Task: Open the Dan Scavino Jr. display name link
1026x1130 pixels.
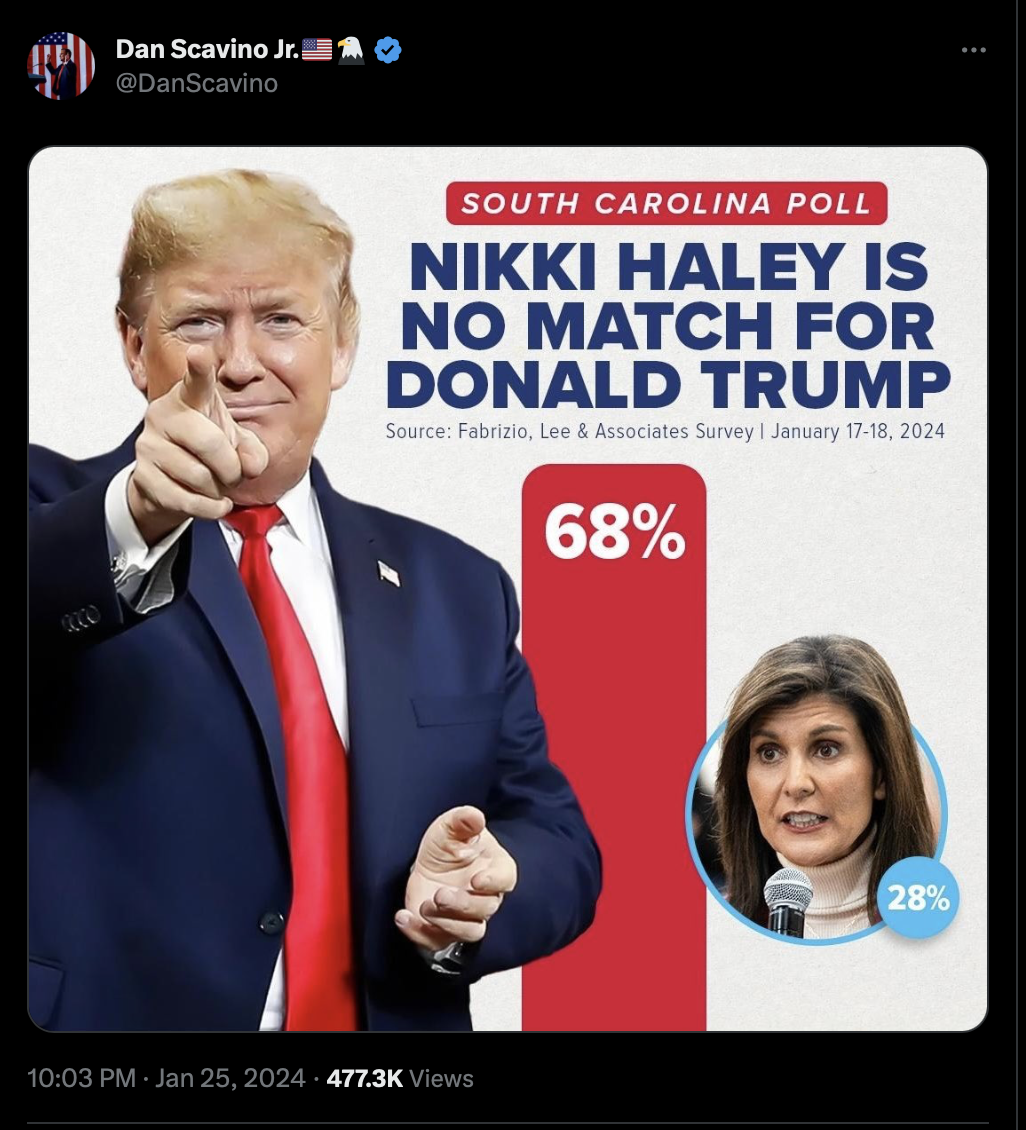Action: (207, 49)
